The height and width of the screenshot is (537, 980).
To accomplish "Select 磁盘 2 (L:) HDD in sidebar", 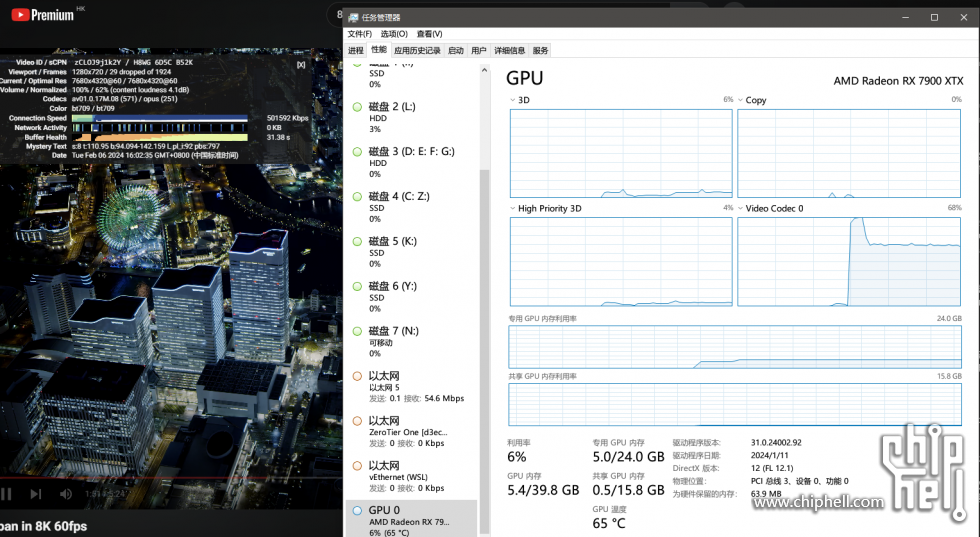I will click(x=411, y=118).
